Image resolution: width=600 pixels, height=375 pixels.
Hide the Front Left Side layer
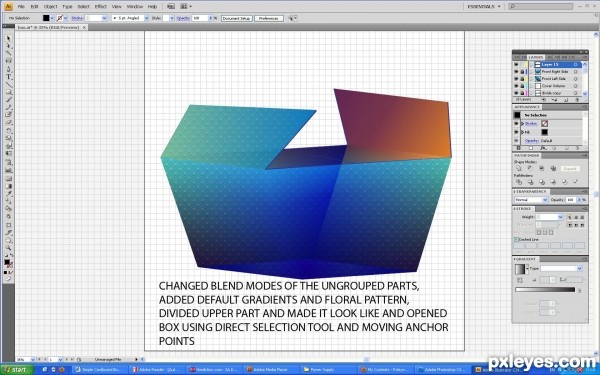[516, 79]
